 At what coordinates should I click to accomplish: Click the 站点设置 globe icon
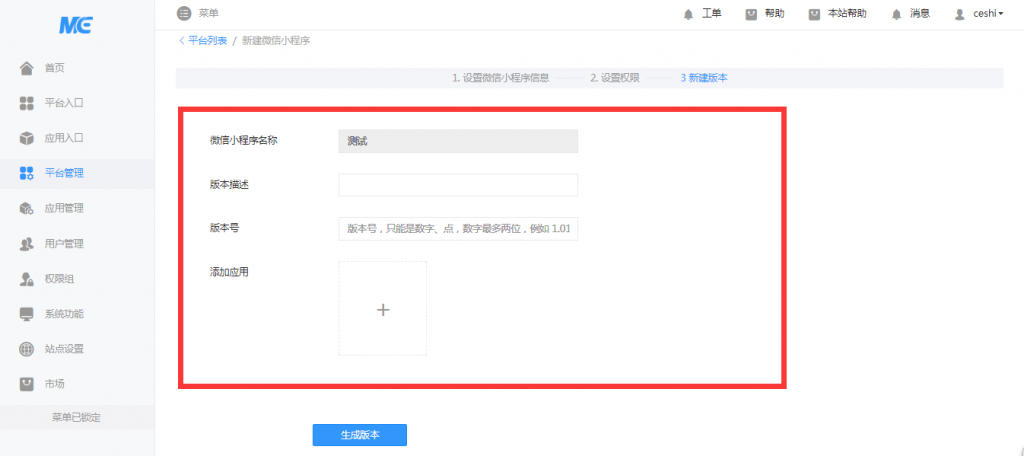pyautogui.click(x=27, y=349)
